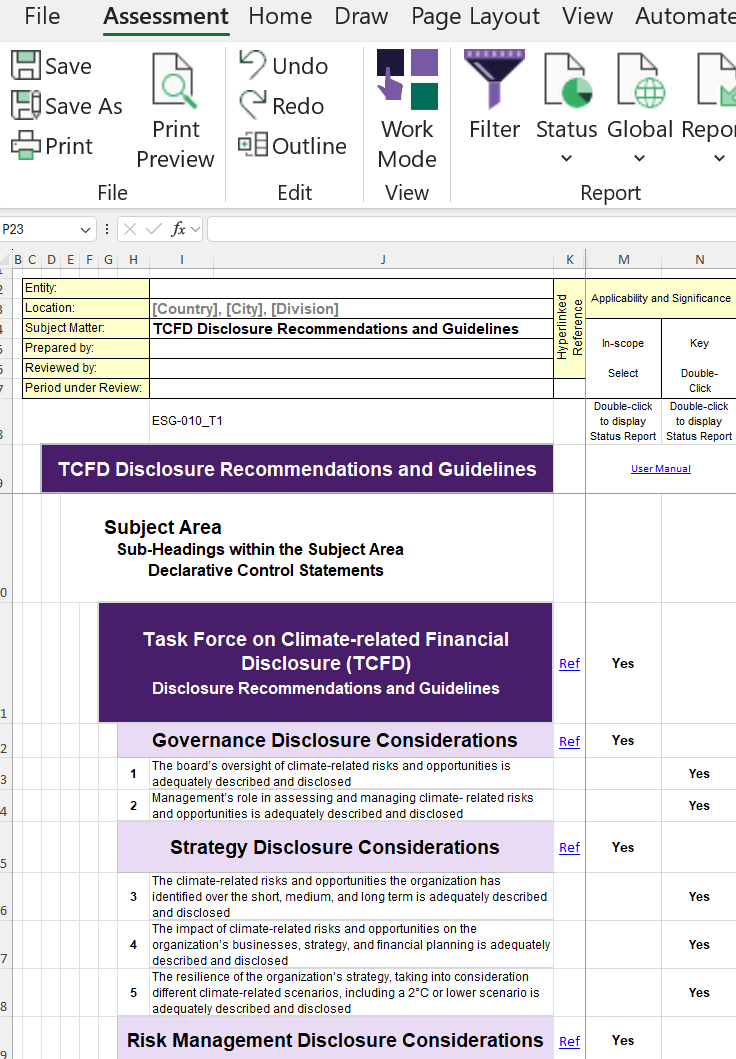This screenshot has width=736, height=1059.
Task: Click the formula bar input field
Action: point(470,229)
